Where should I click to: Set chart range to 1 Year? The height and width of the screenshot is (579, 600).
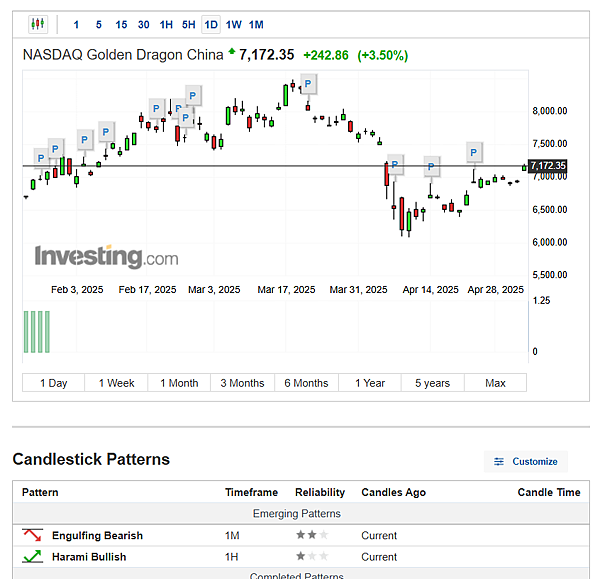click(370, 383)
